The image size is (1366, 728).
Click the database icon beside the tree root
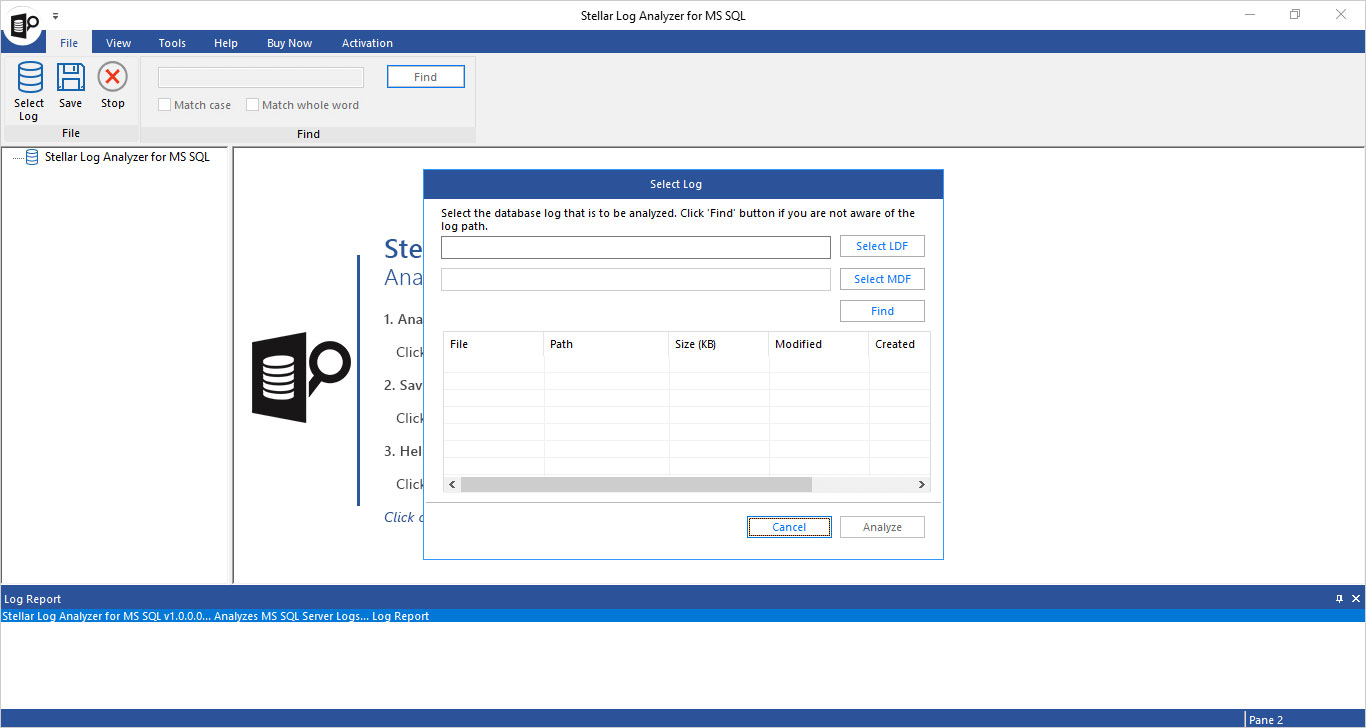point(31,157)
